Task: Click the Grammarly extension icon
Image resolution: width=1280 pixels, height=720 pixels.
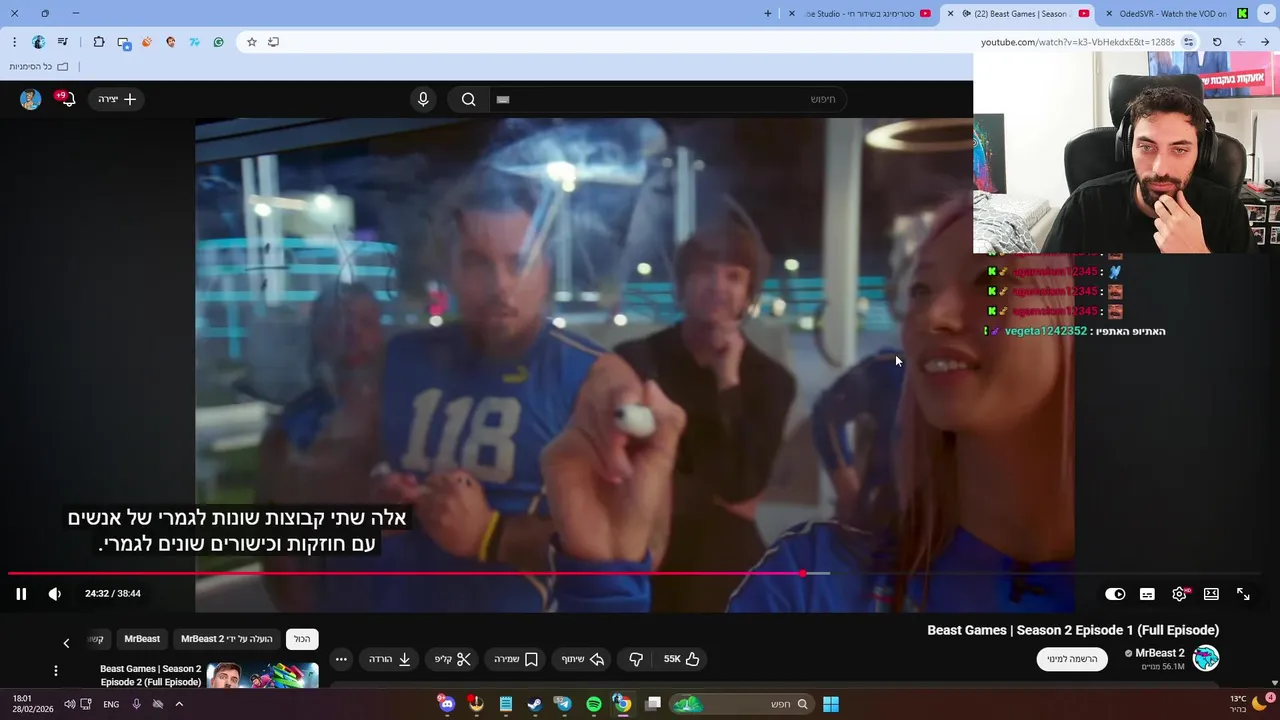Action: (x=218, y=42)
